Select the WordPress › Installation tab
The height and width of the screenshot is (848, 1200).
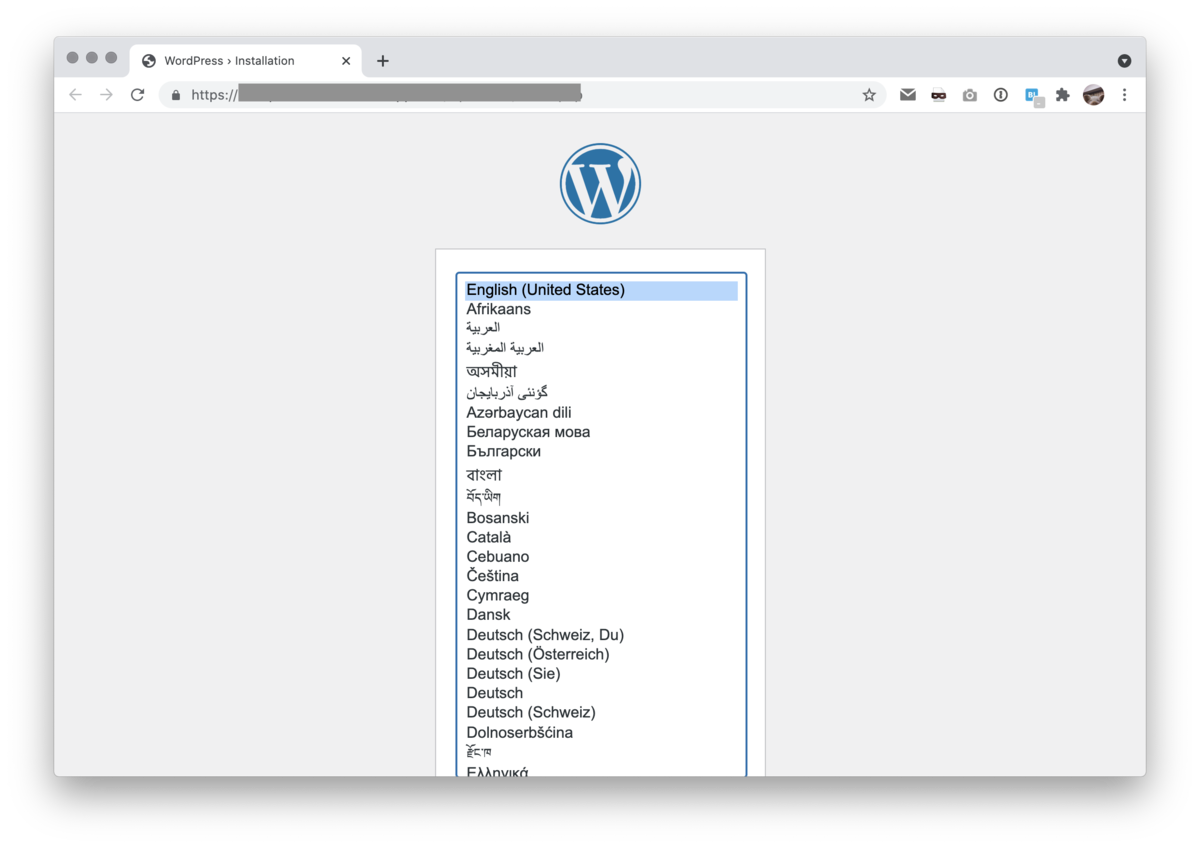pos(246,61)
